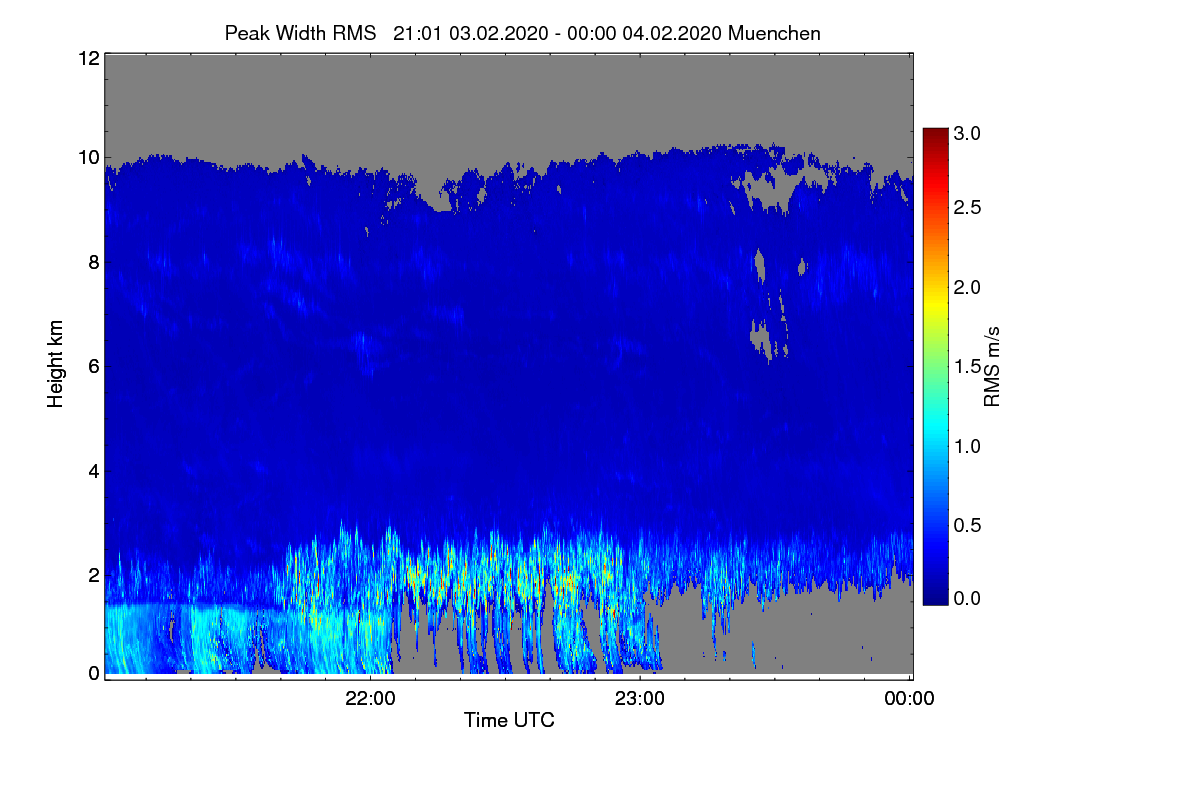Click the height axis label '6'
The image size is (1200, 800).
click(x=94, y=366)
